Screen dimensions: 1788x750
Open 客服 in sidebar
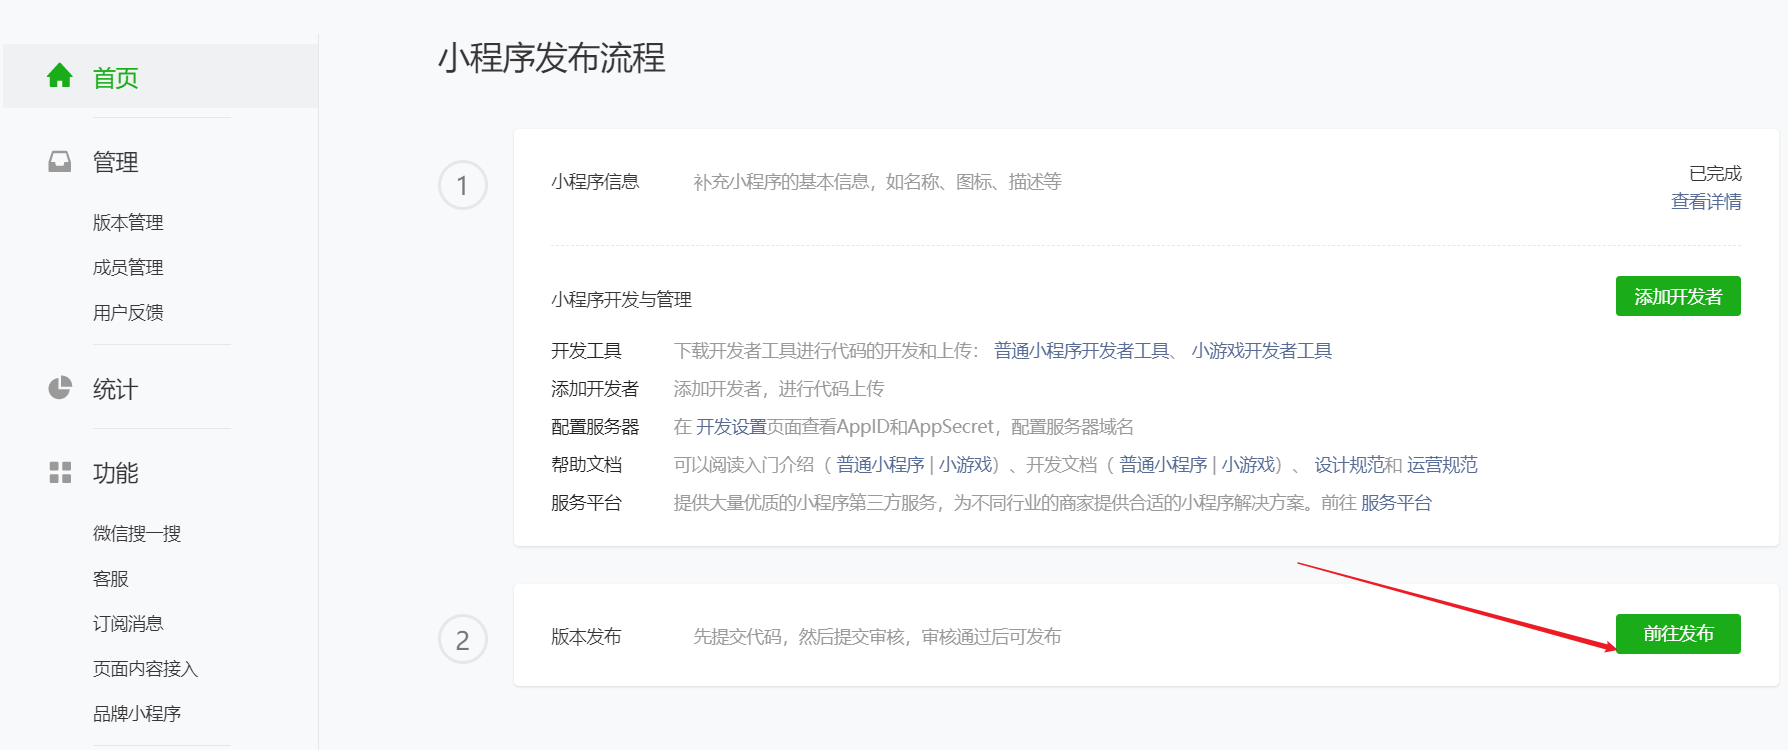pyautogui.click(x=111, y=578)
